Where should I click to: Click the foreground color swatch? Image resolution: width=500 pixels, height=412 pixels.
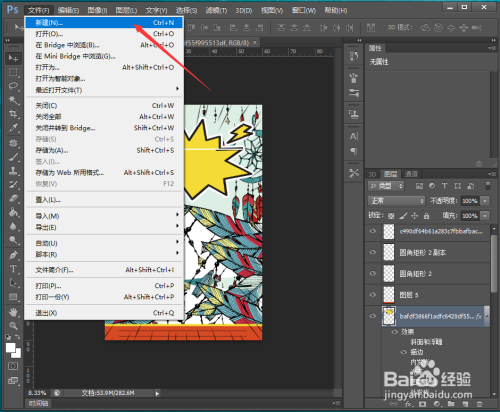click(x=10, y=348)
